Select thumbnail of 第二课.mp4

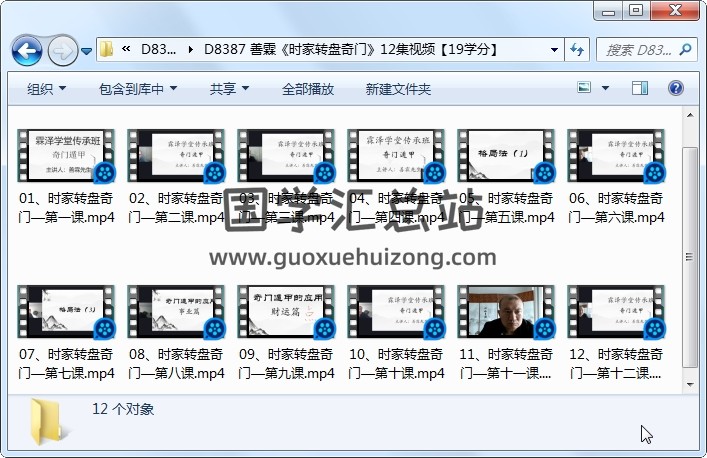(176, 156)
